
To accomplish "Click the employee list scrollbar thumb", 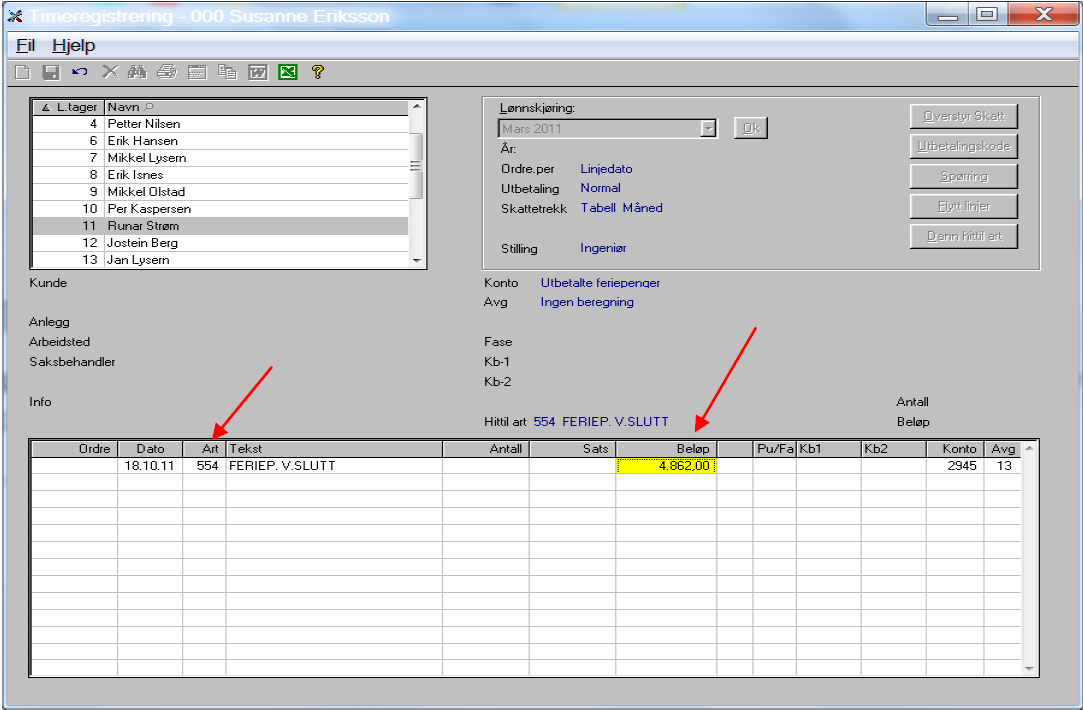I will point(416,166).
